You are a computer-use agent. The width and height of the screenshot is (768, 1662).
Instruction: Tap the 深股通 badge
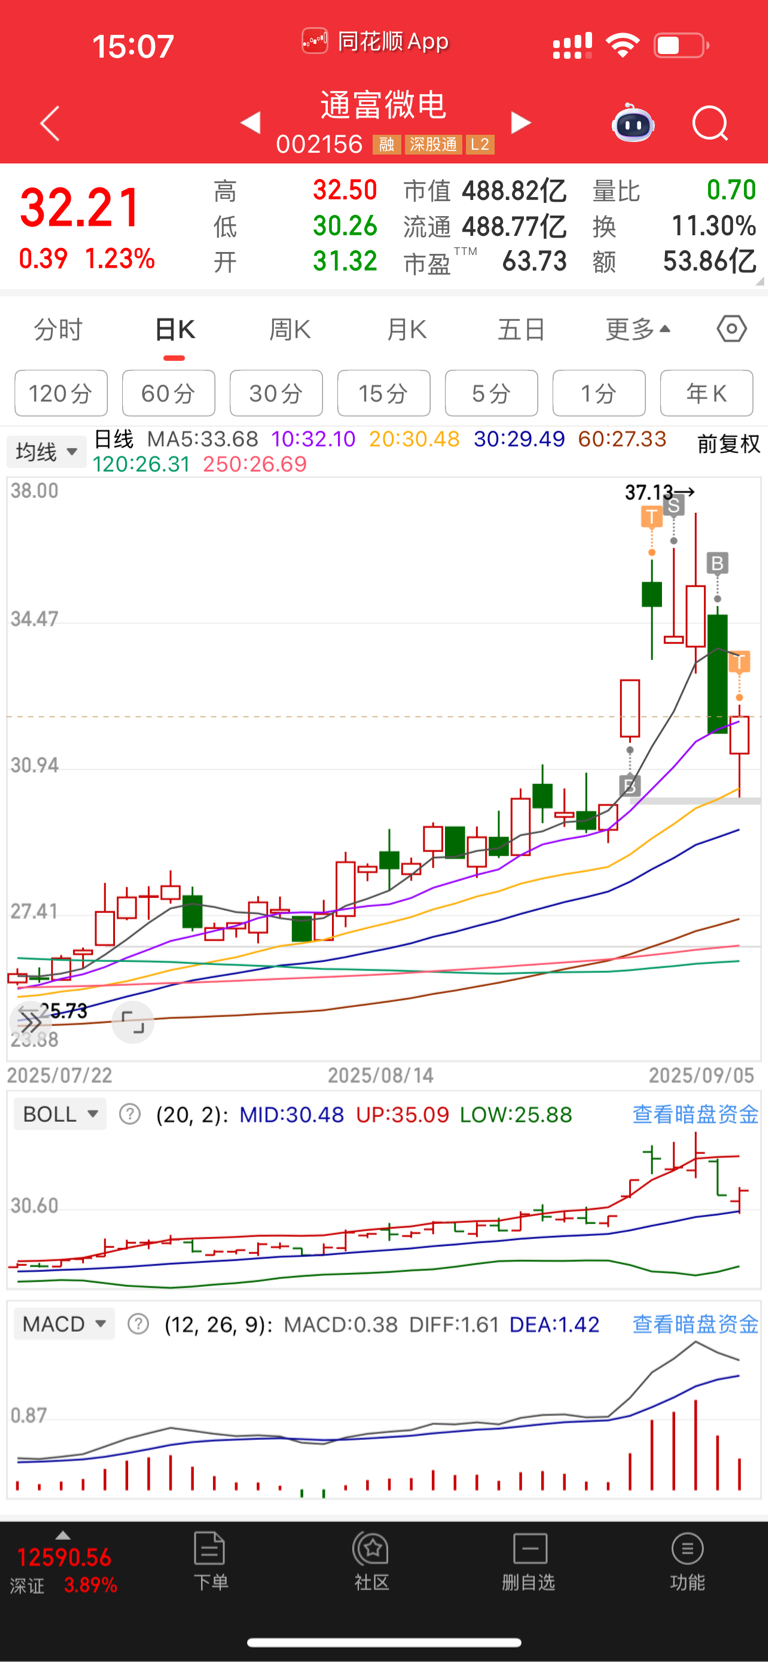click(x=433, y=145)
